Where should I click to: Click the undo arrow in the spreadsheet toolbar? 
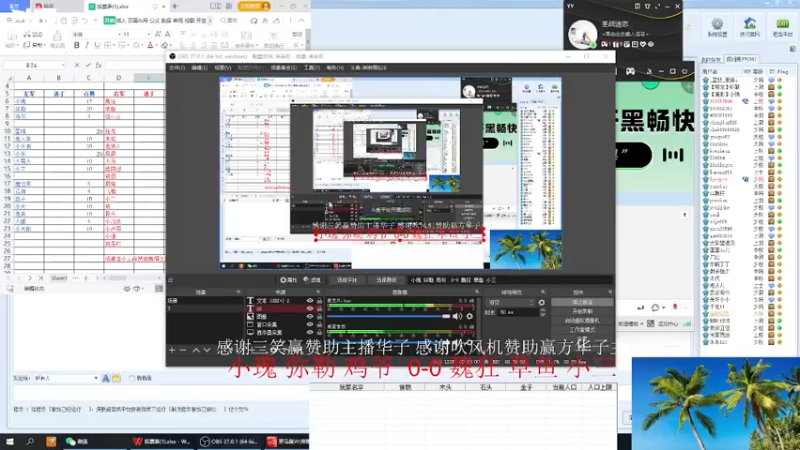85,21
